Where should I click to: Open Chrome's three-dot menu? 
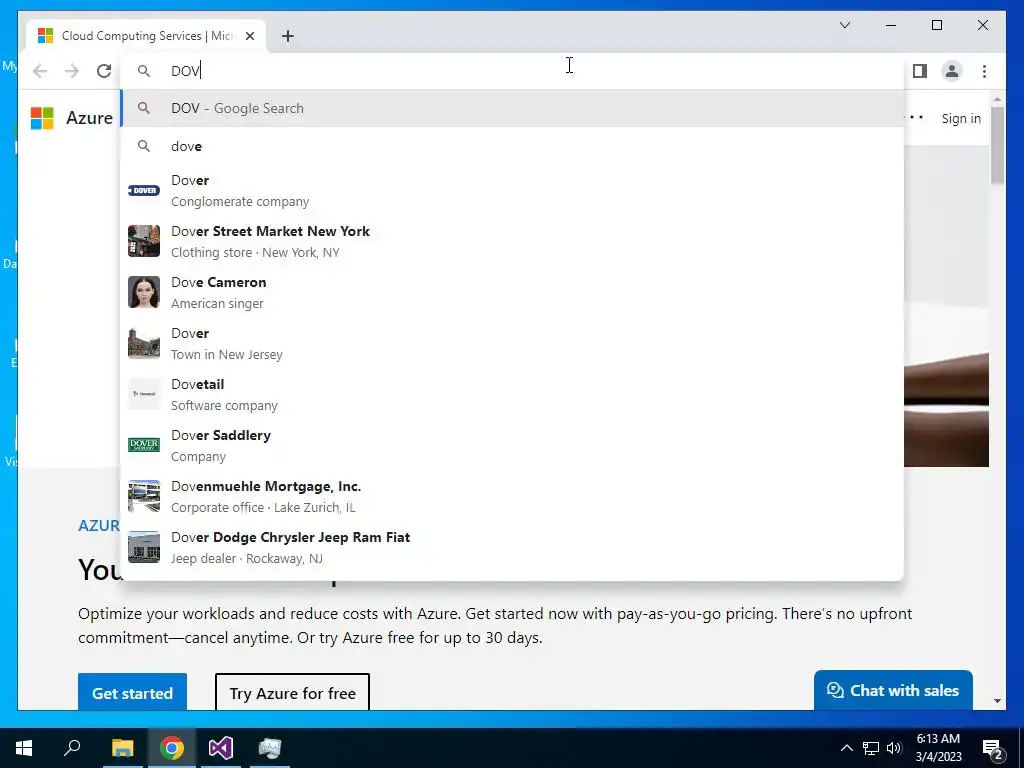click(984, 71)
